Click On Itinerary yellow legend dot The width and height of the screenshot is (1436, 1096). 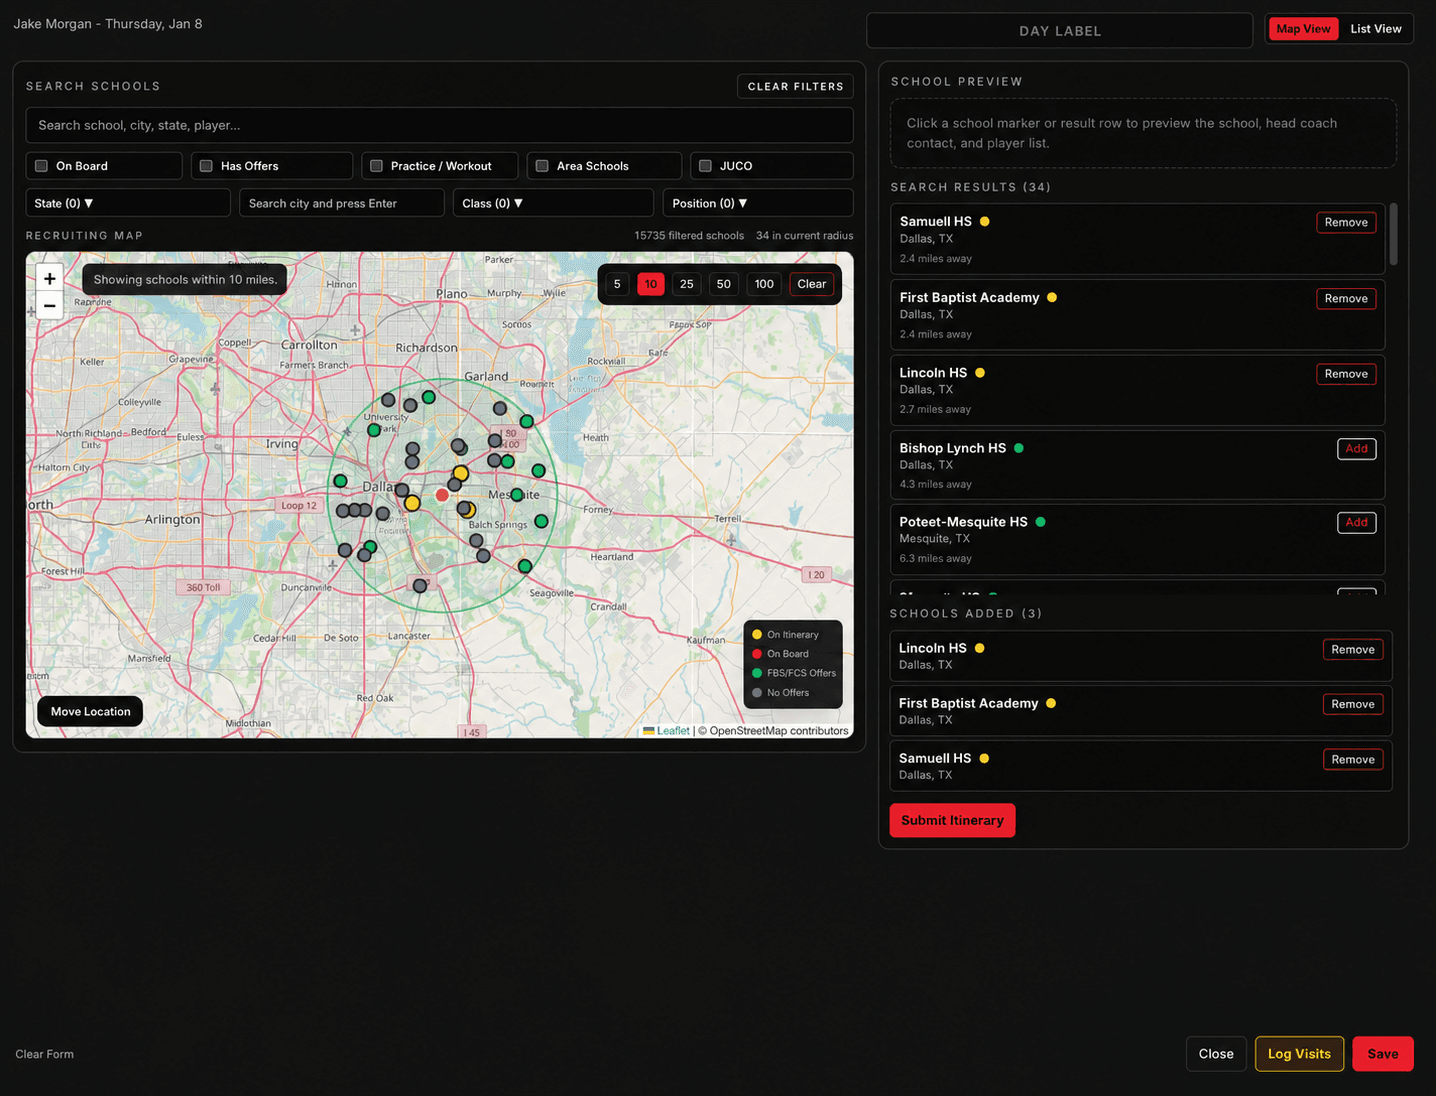pyautogui.click(x=757, y=635)
